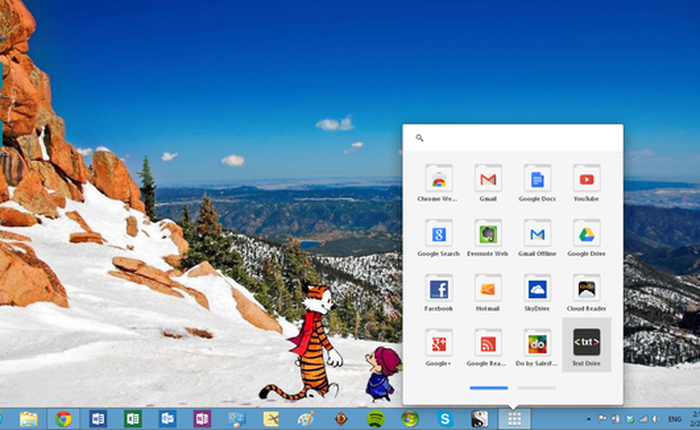The image size is (700, 430).
Task: Open Microsoft OneNote from the taskbar
Action: click(x=202, y=419)
